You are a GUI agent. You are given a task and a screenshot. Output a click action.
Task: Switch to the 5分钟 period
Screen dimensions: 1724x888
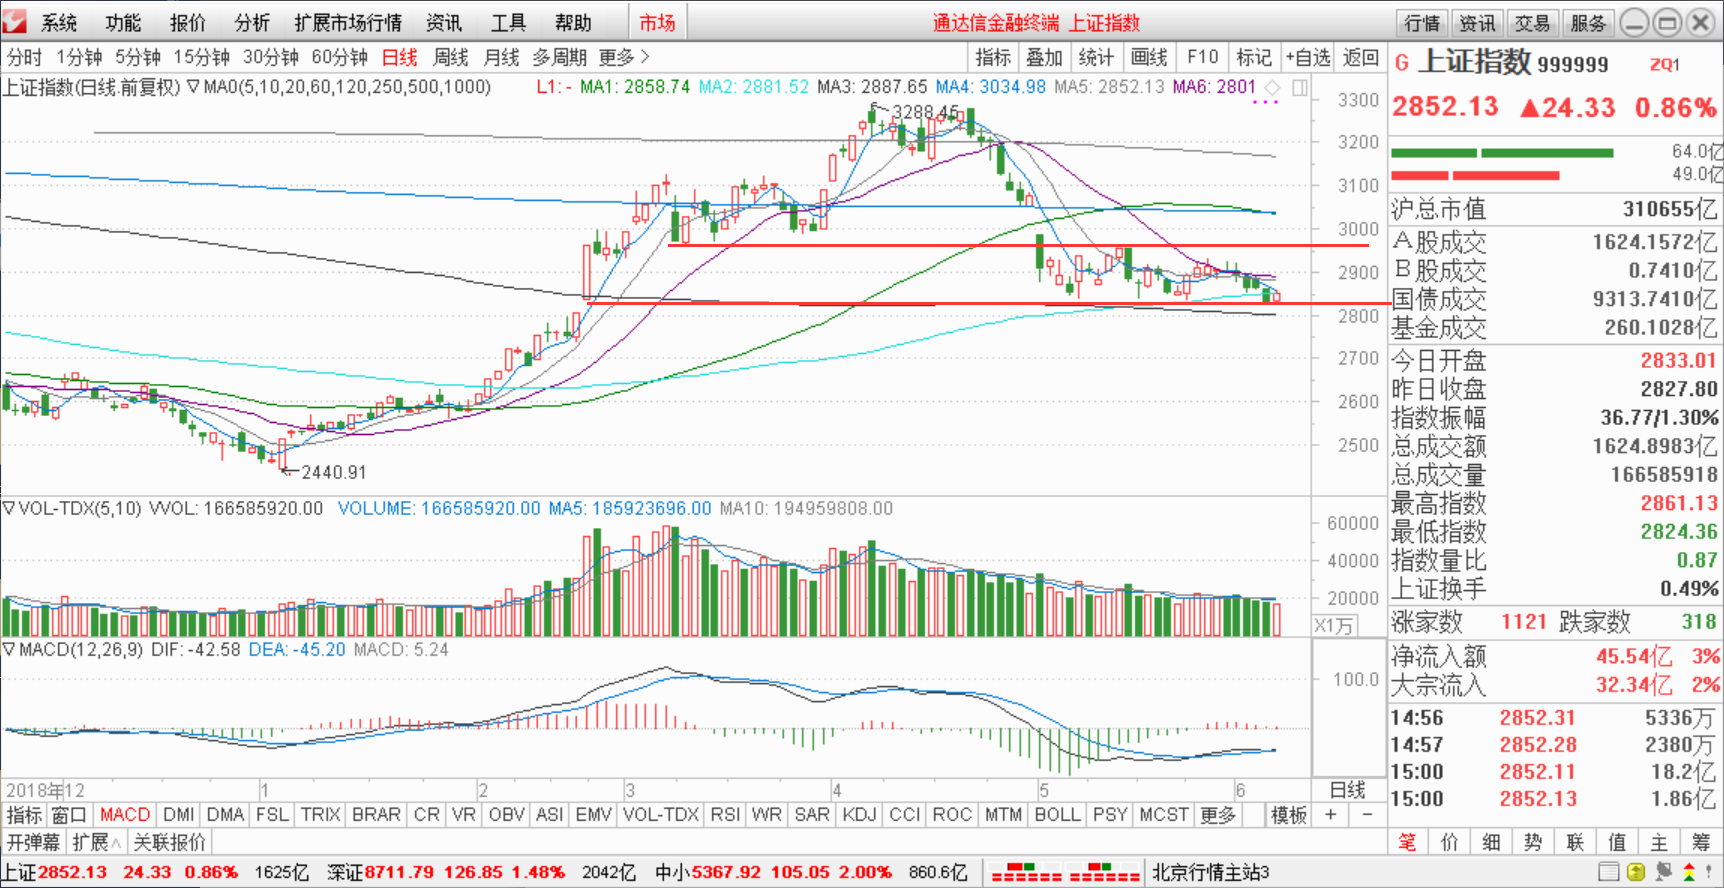138,57
